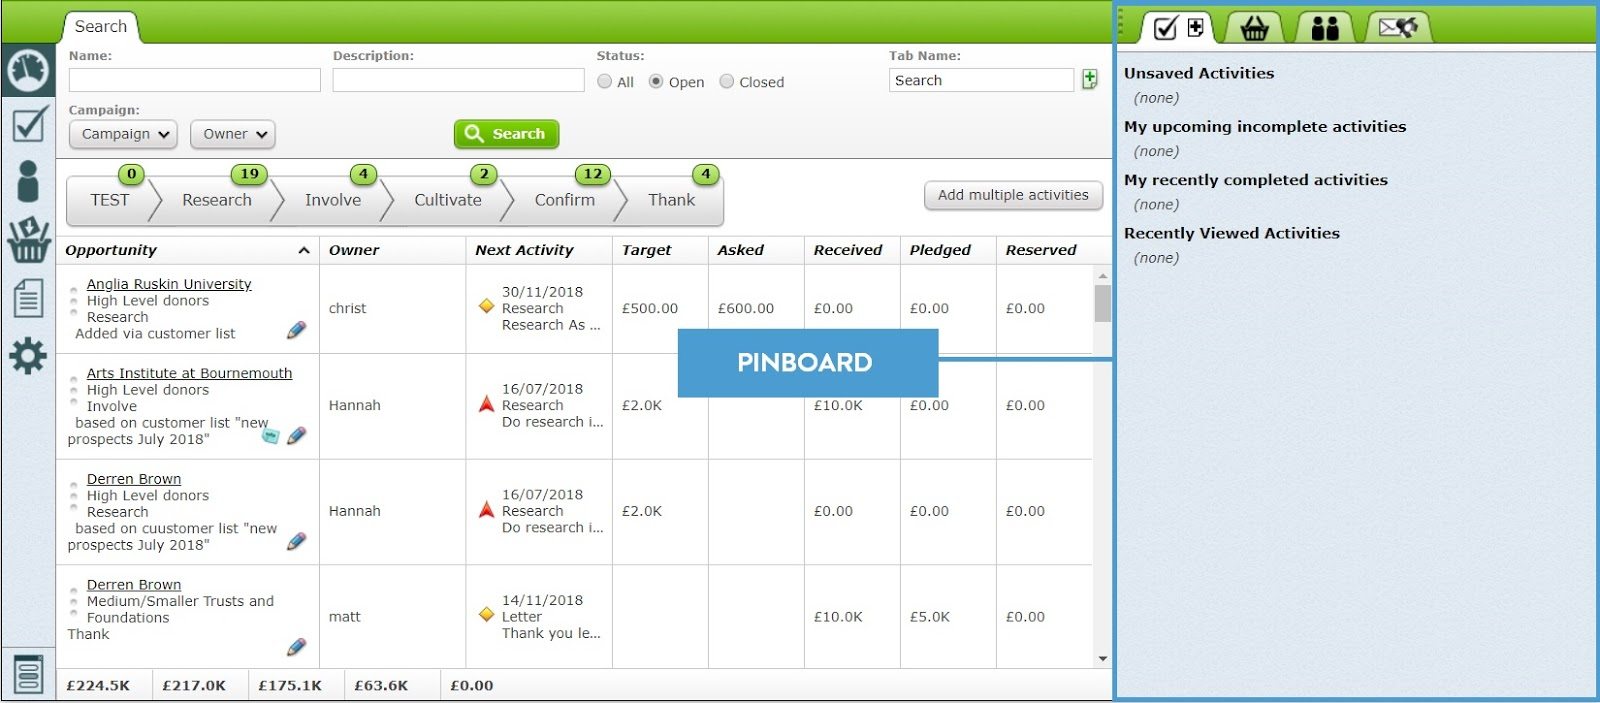Edit Arts Institute at Bournemouth via pencil icon
The image size is (1600, 703).
(297, 436)
